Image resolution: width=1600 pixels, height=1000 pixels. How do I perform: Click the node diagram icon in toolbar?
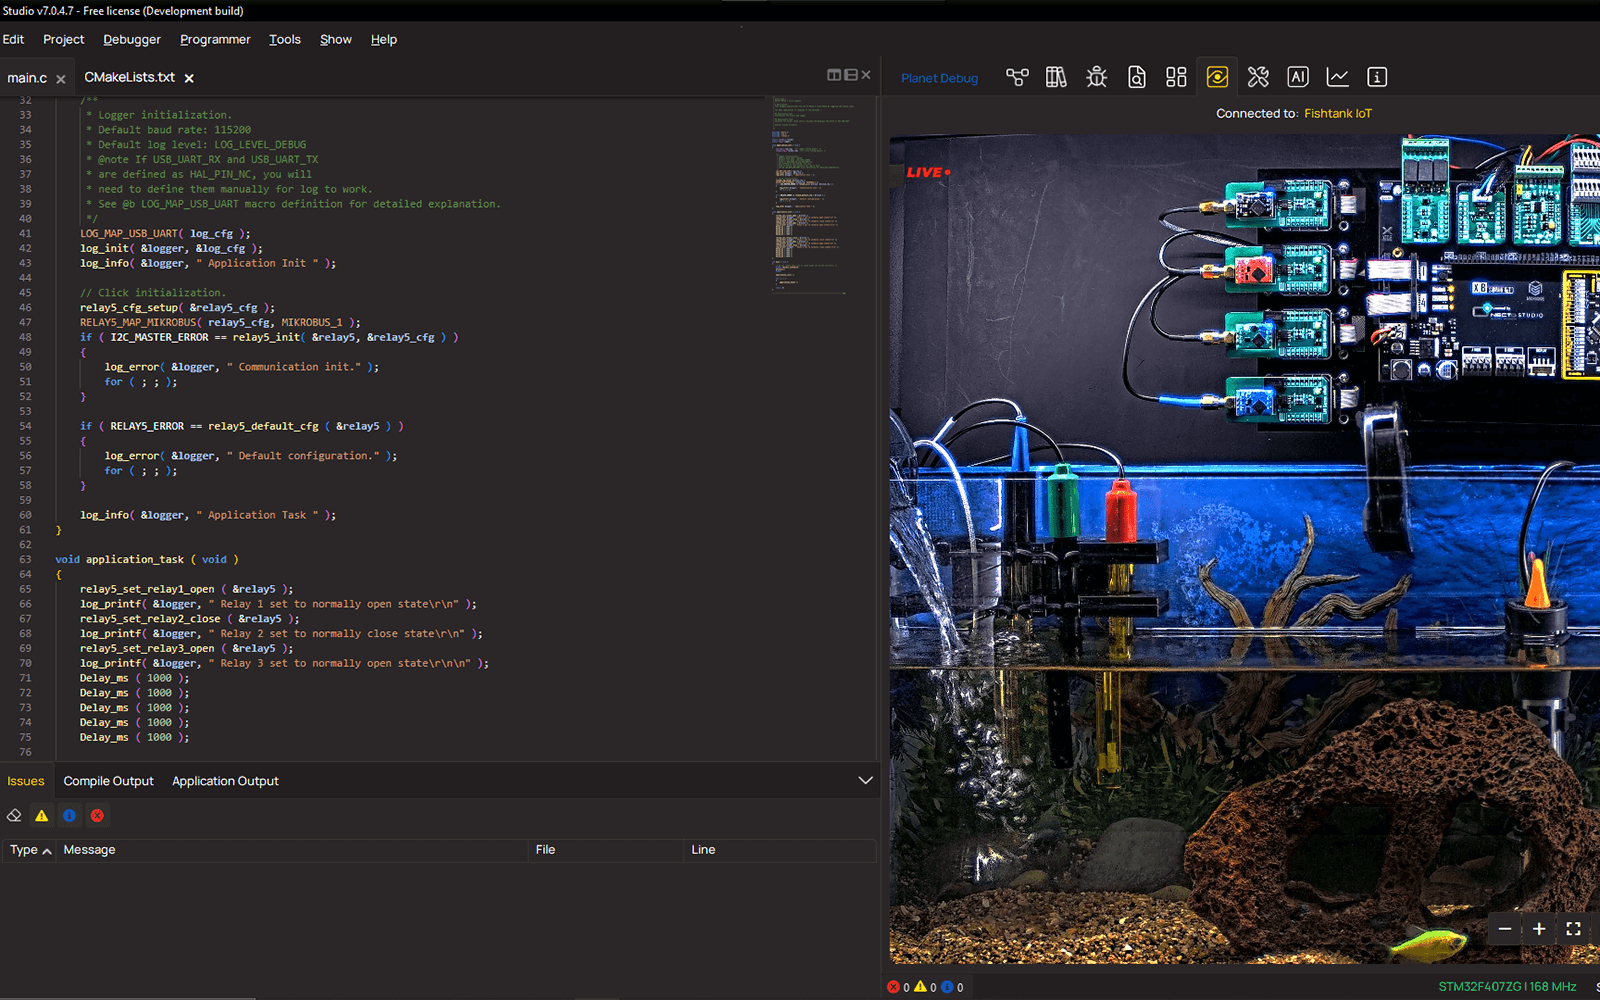tap(1017, 77)
